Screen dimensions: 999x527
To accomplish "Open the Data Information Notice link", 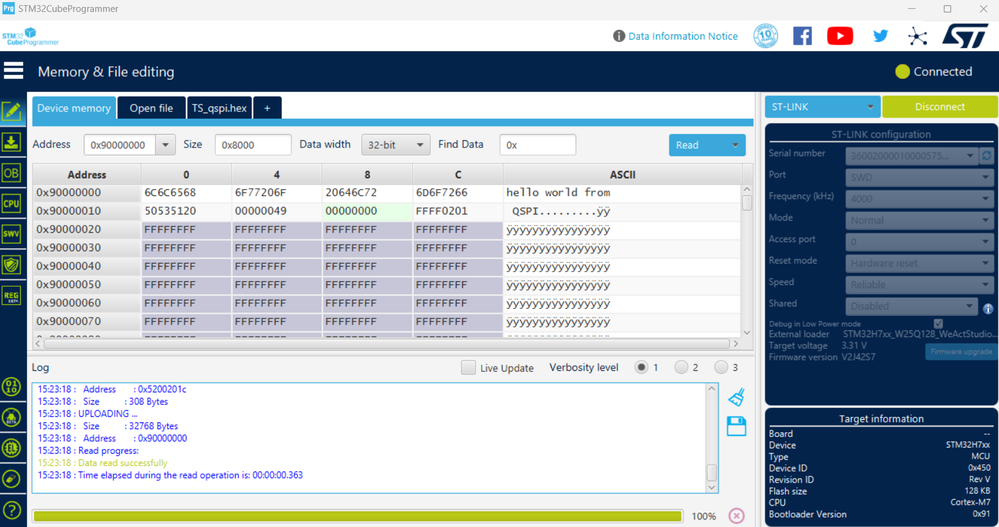I will pyautogui.click(x=683, y=36).
